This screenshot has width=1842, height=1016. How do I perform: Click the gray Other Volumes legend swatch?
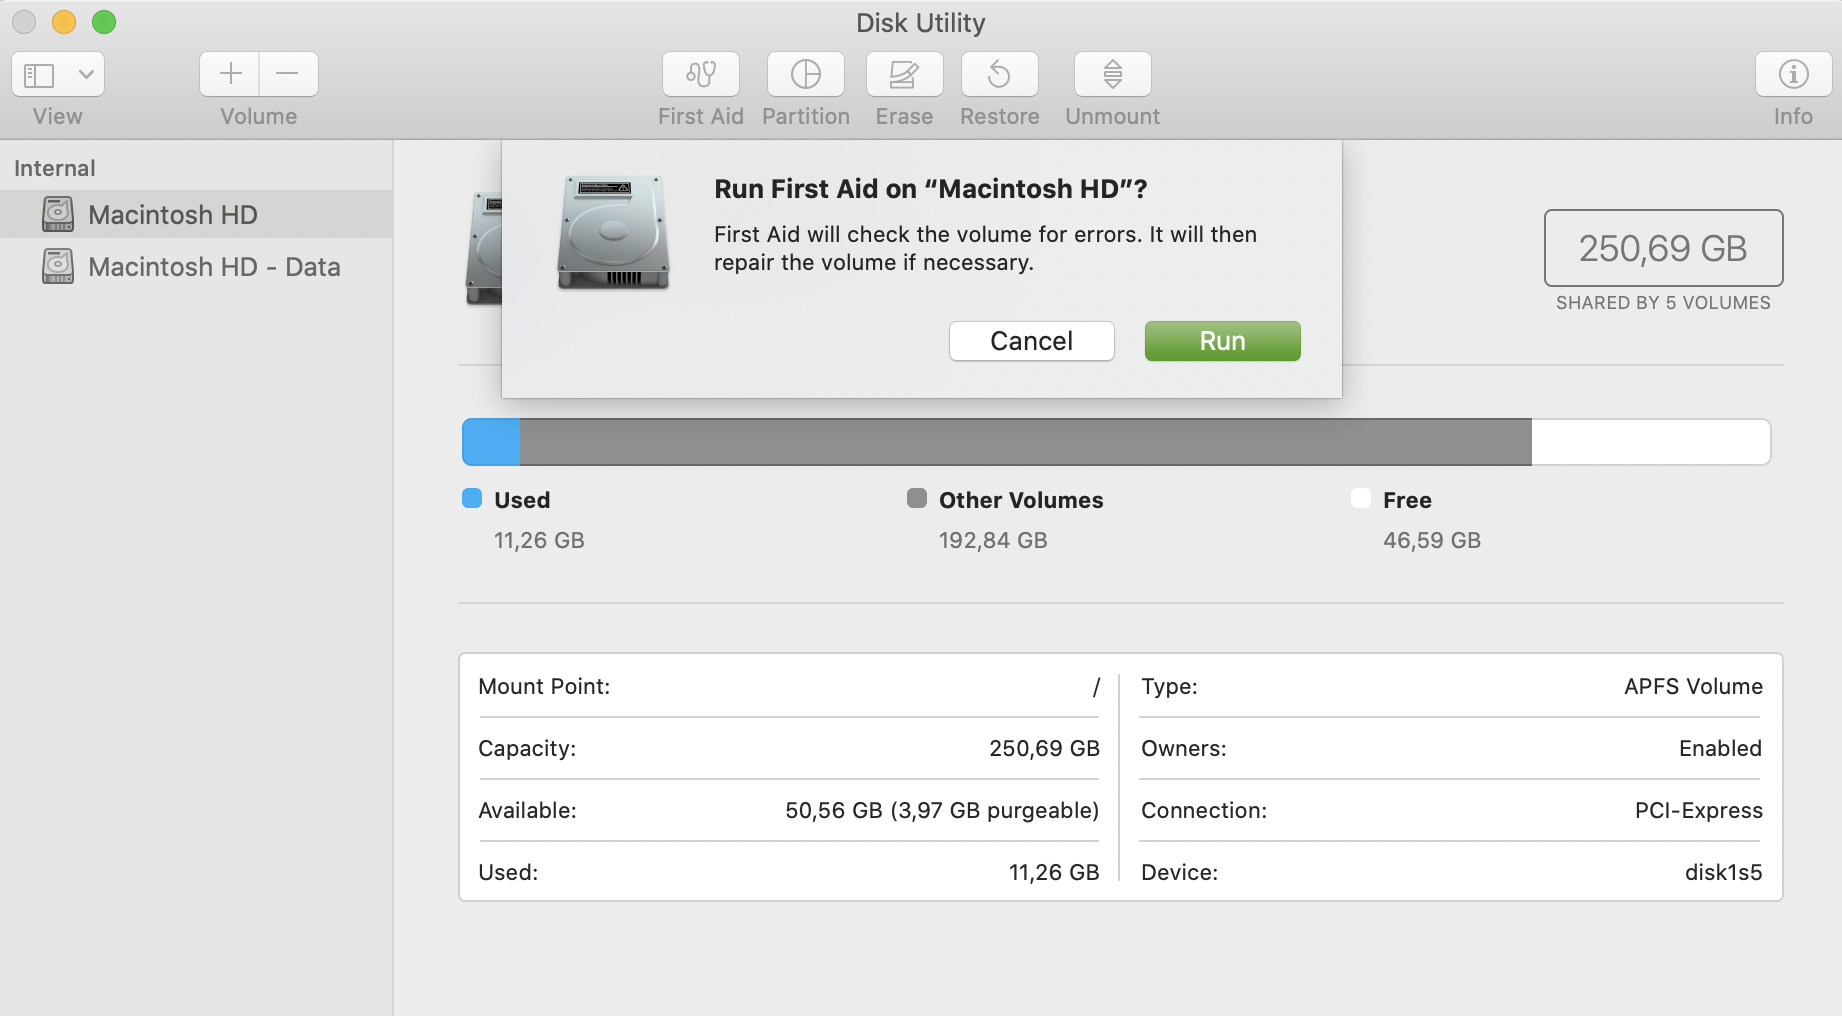coord(917,498)
